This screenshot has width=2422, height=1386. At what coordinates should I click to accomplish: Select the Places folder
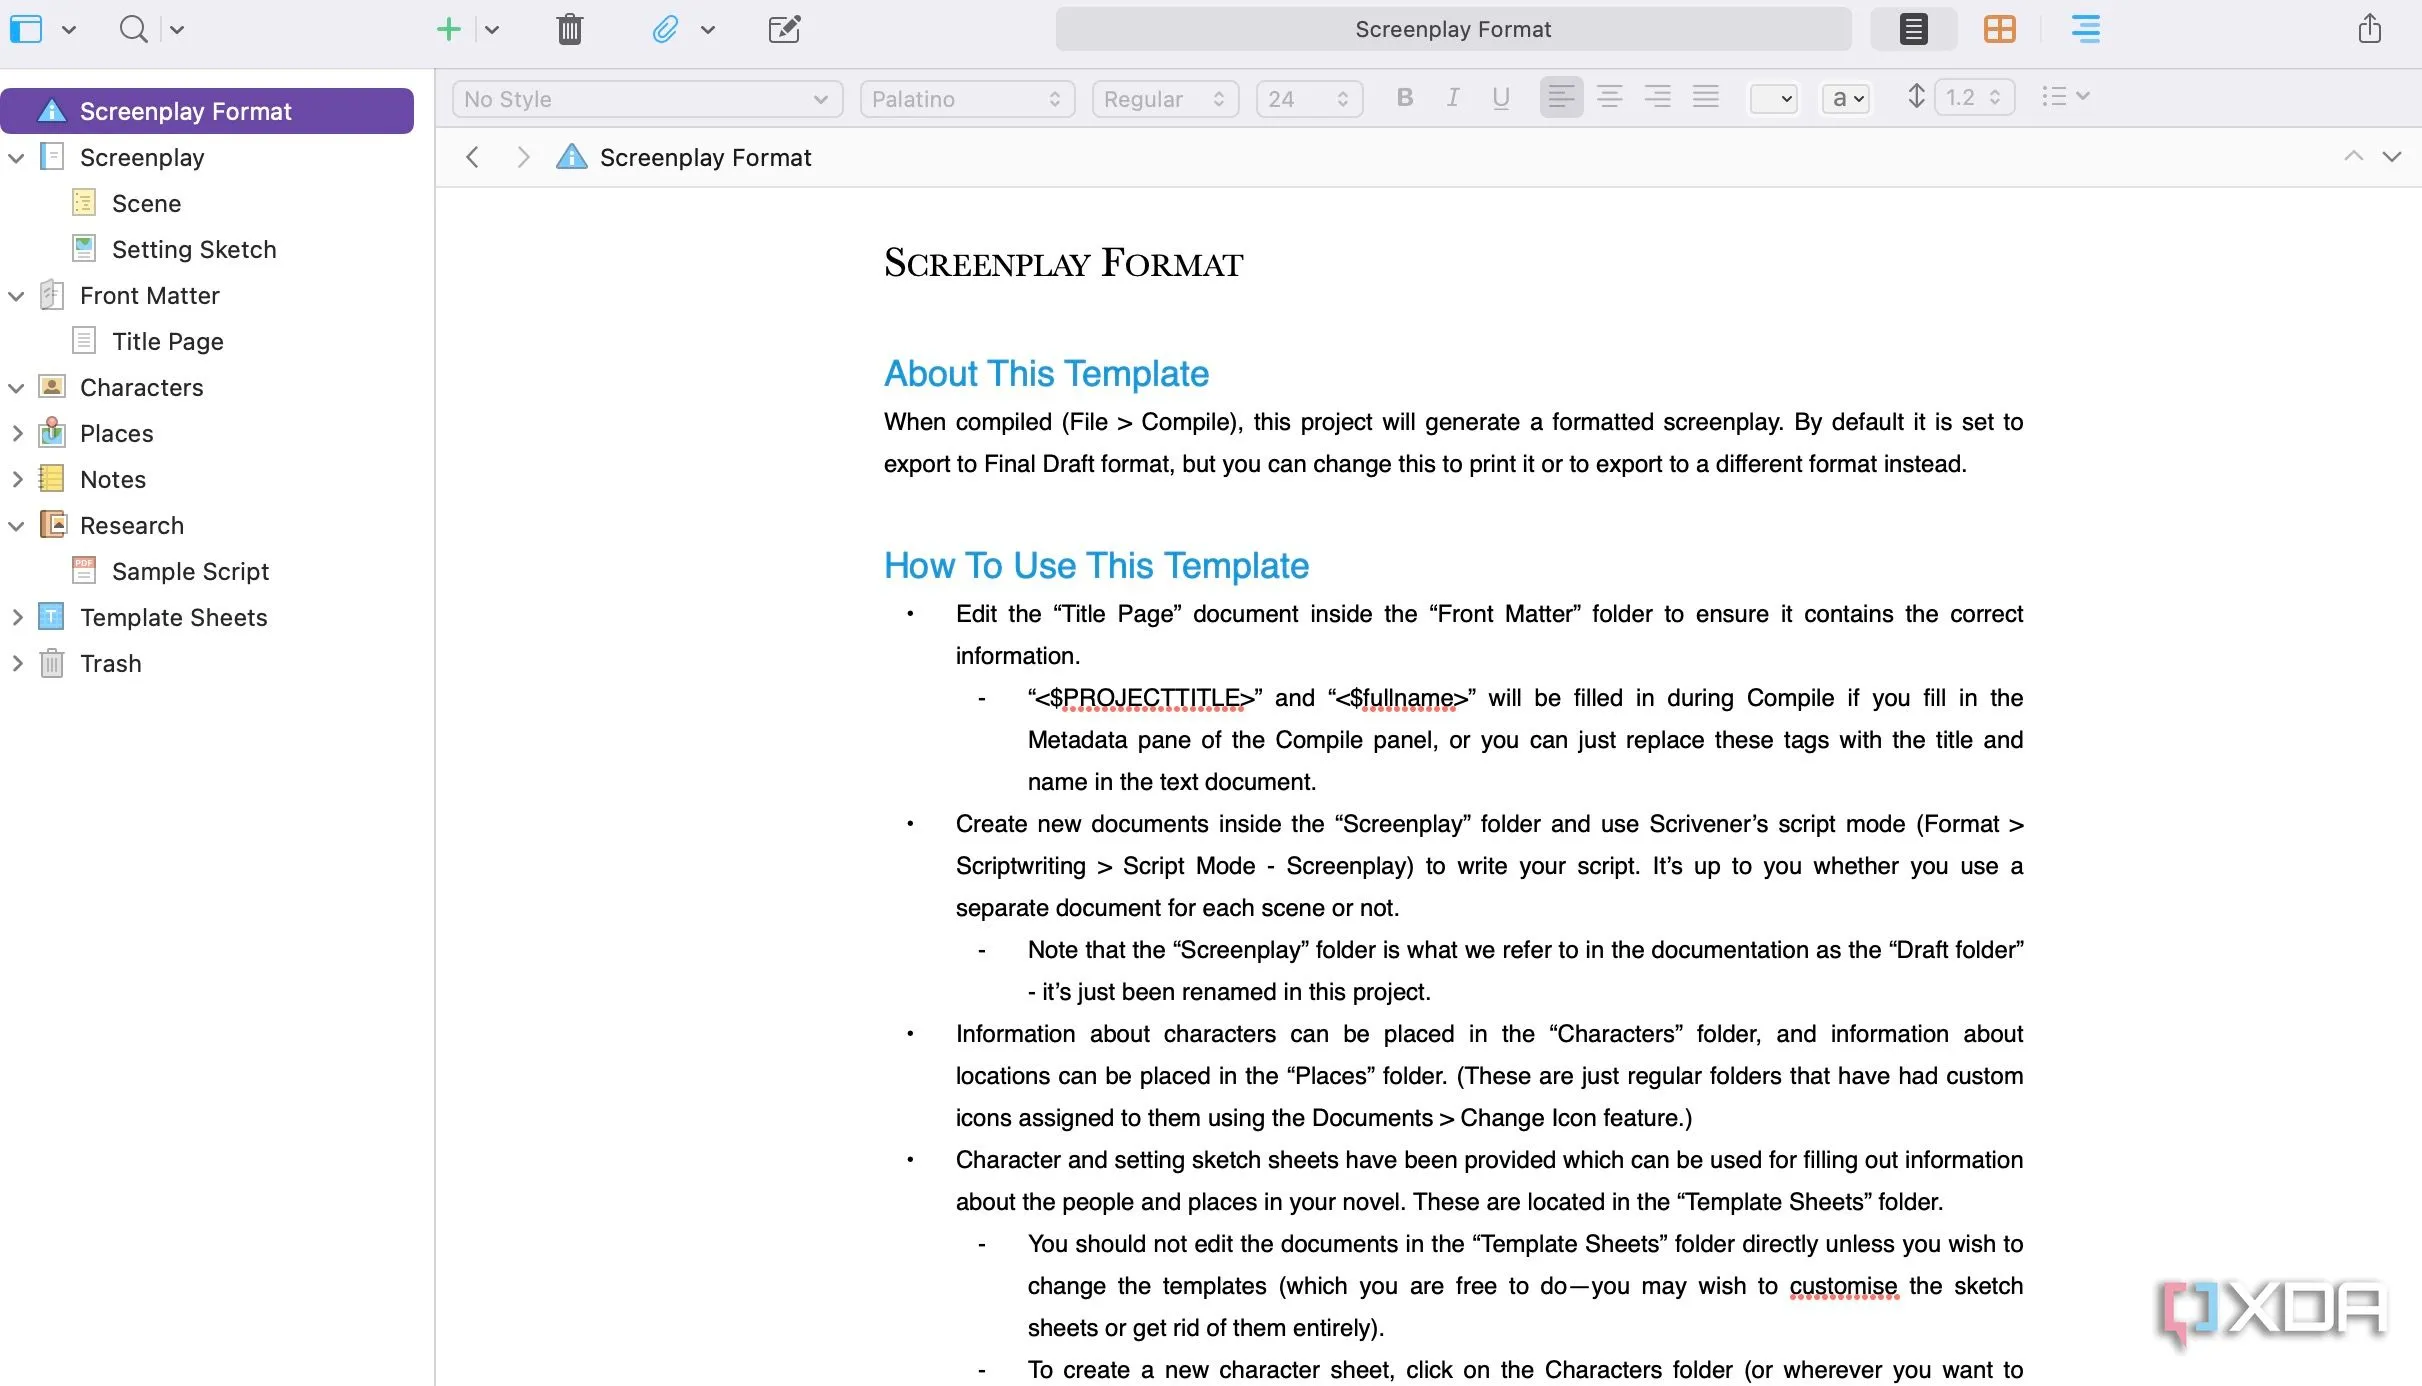click(x=116, y=433)
